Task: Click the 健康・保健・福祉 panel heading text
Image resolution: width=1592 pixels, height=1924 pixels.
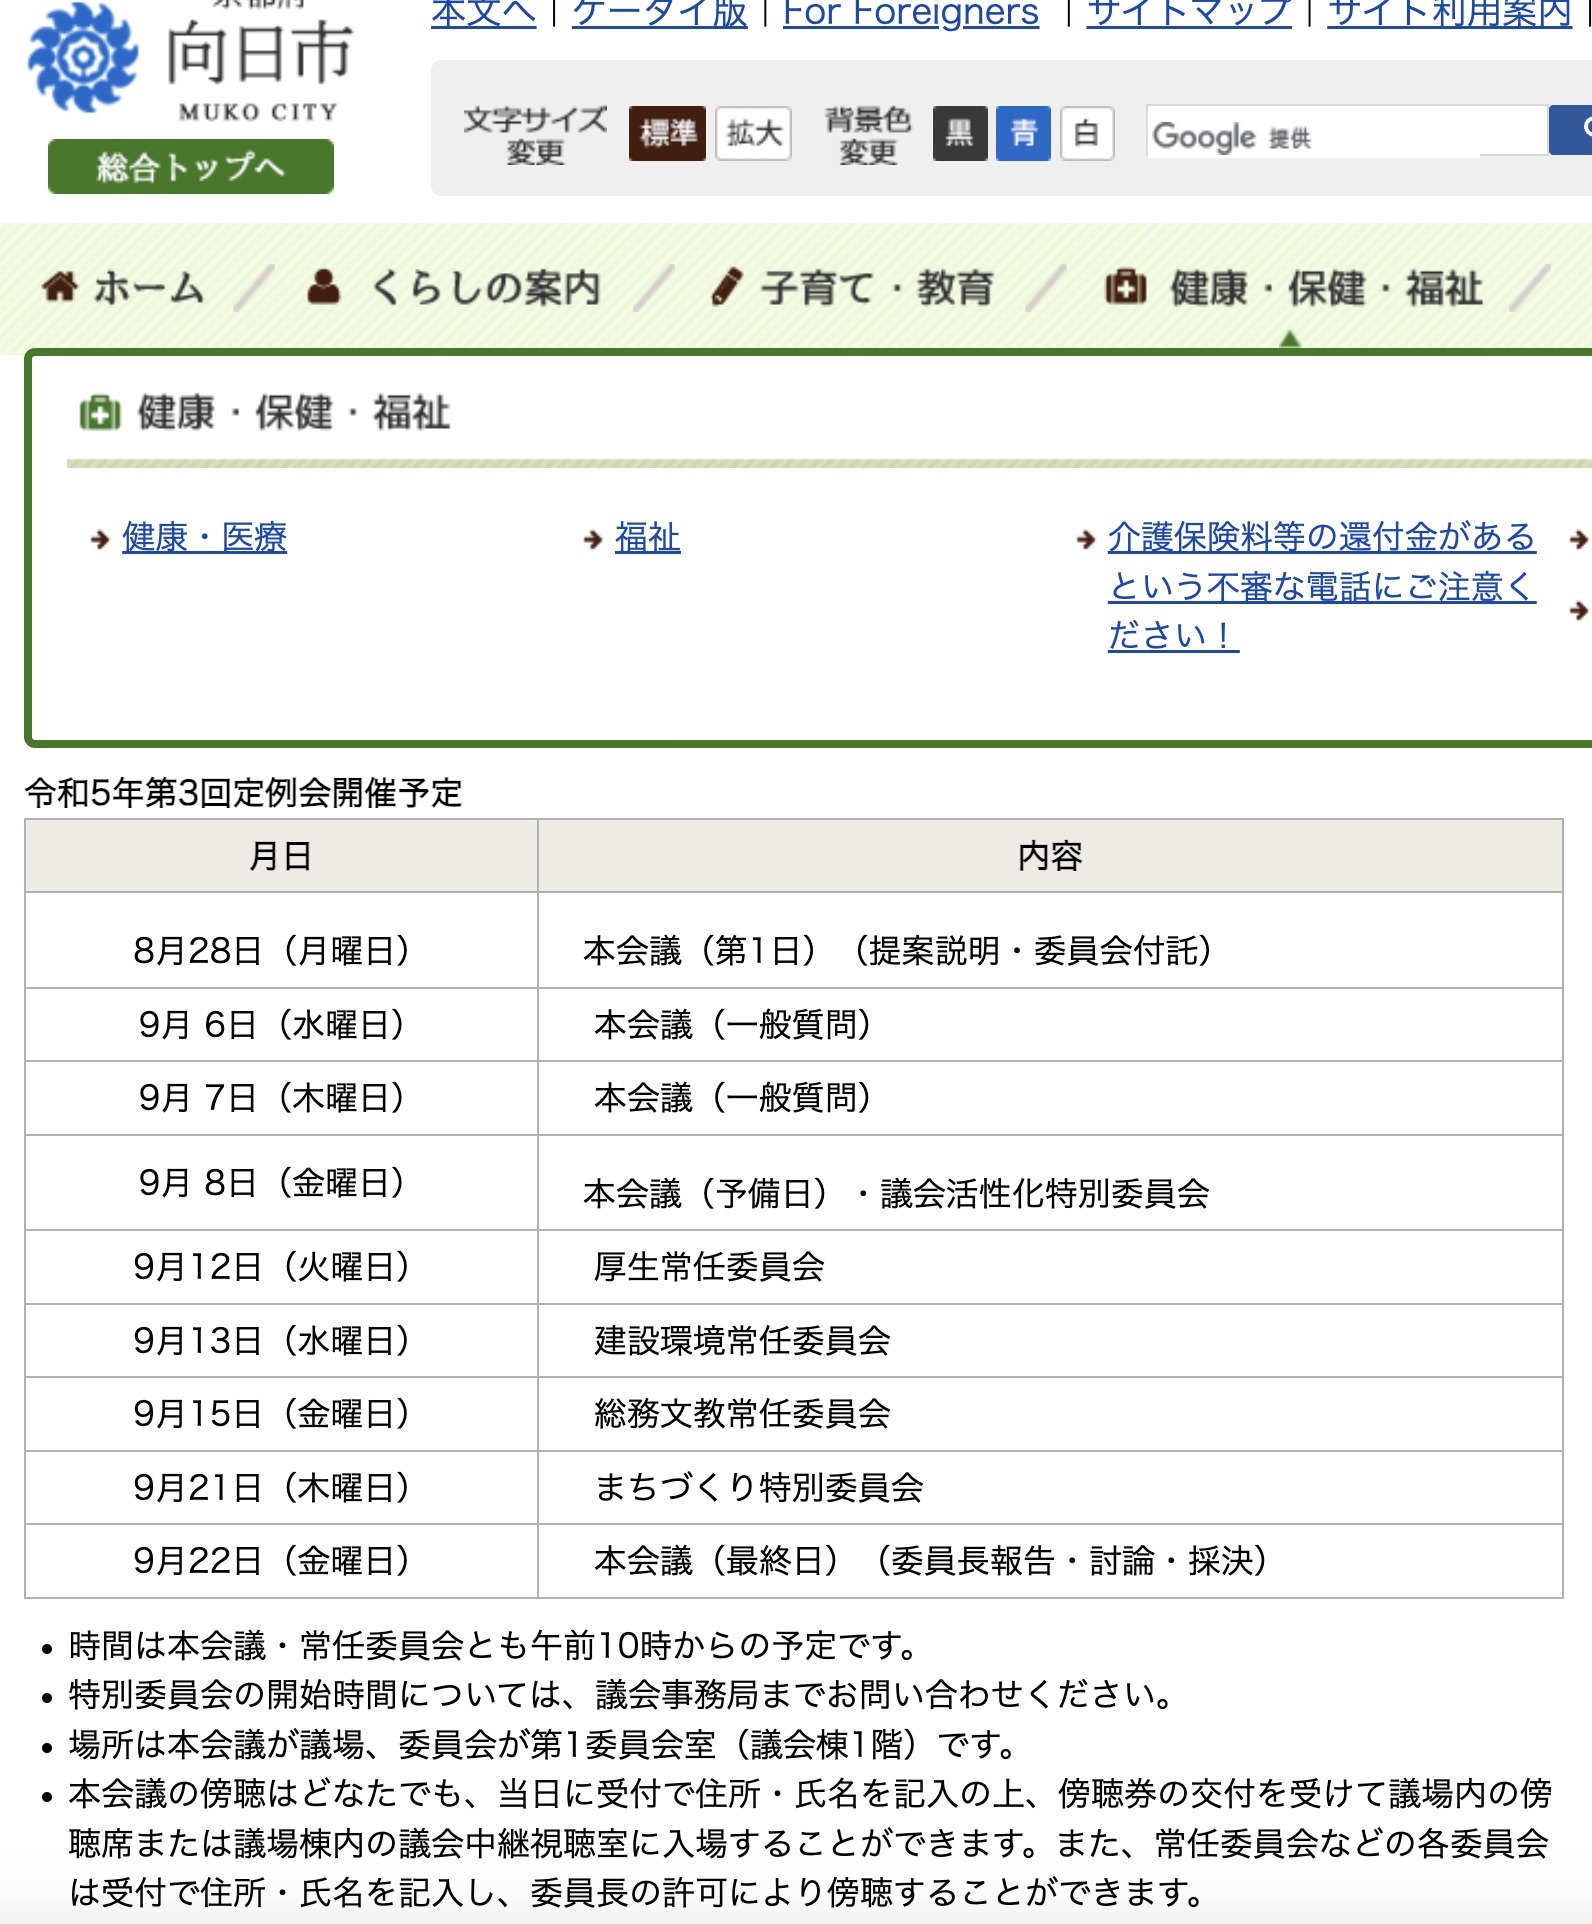Action: 294,412
